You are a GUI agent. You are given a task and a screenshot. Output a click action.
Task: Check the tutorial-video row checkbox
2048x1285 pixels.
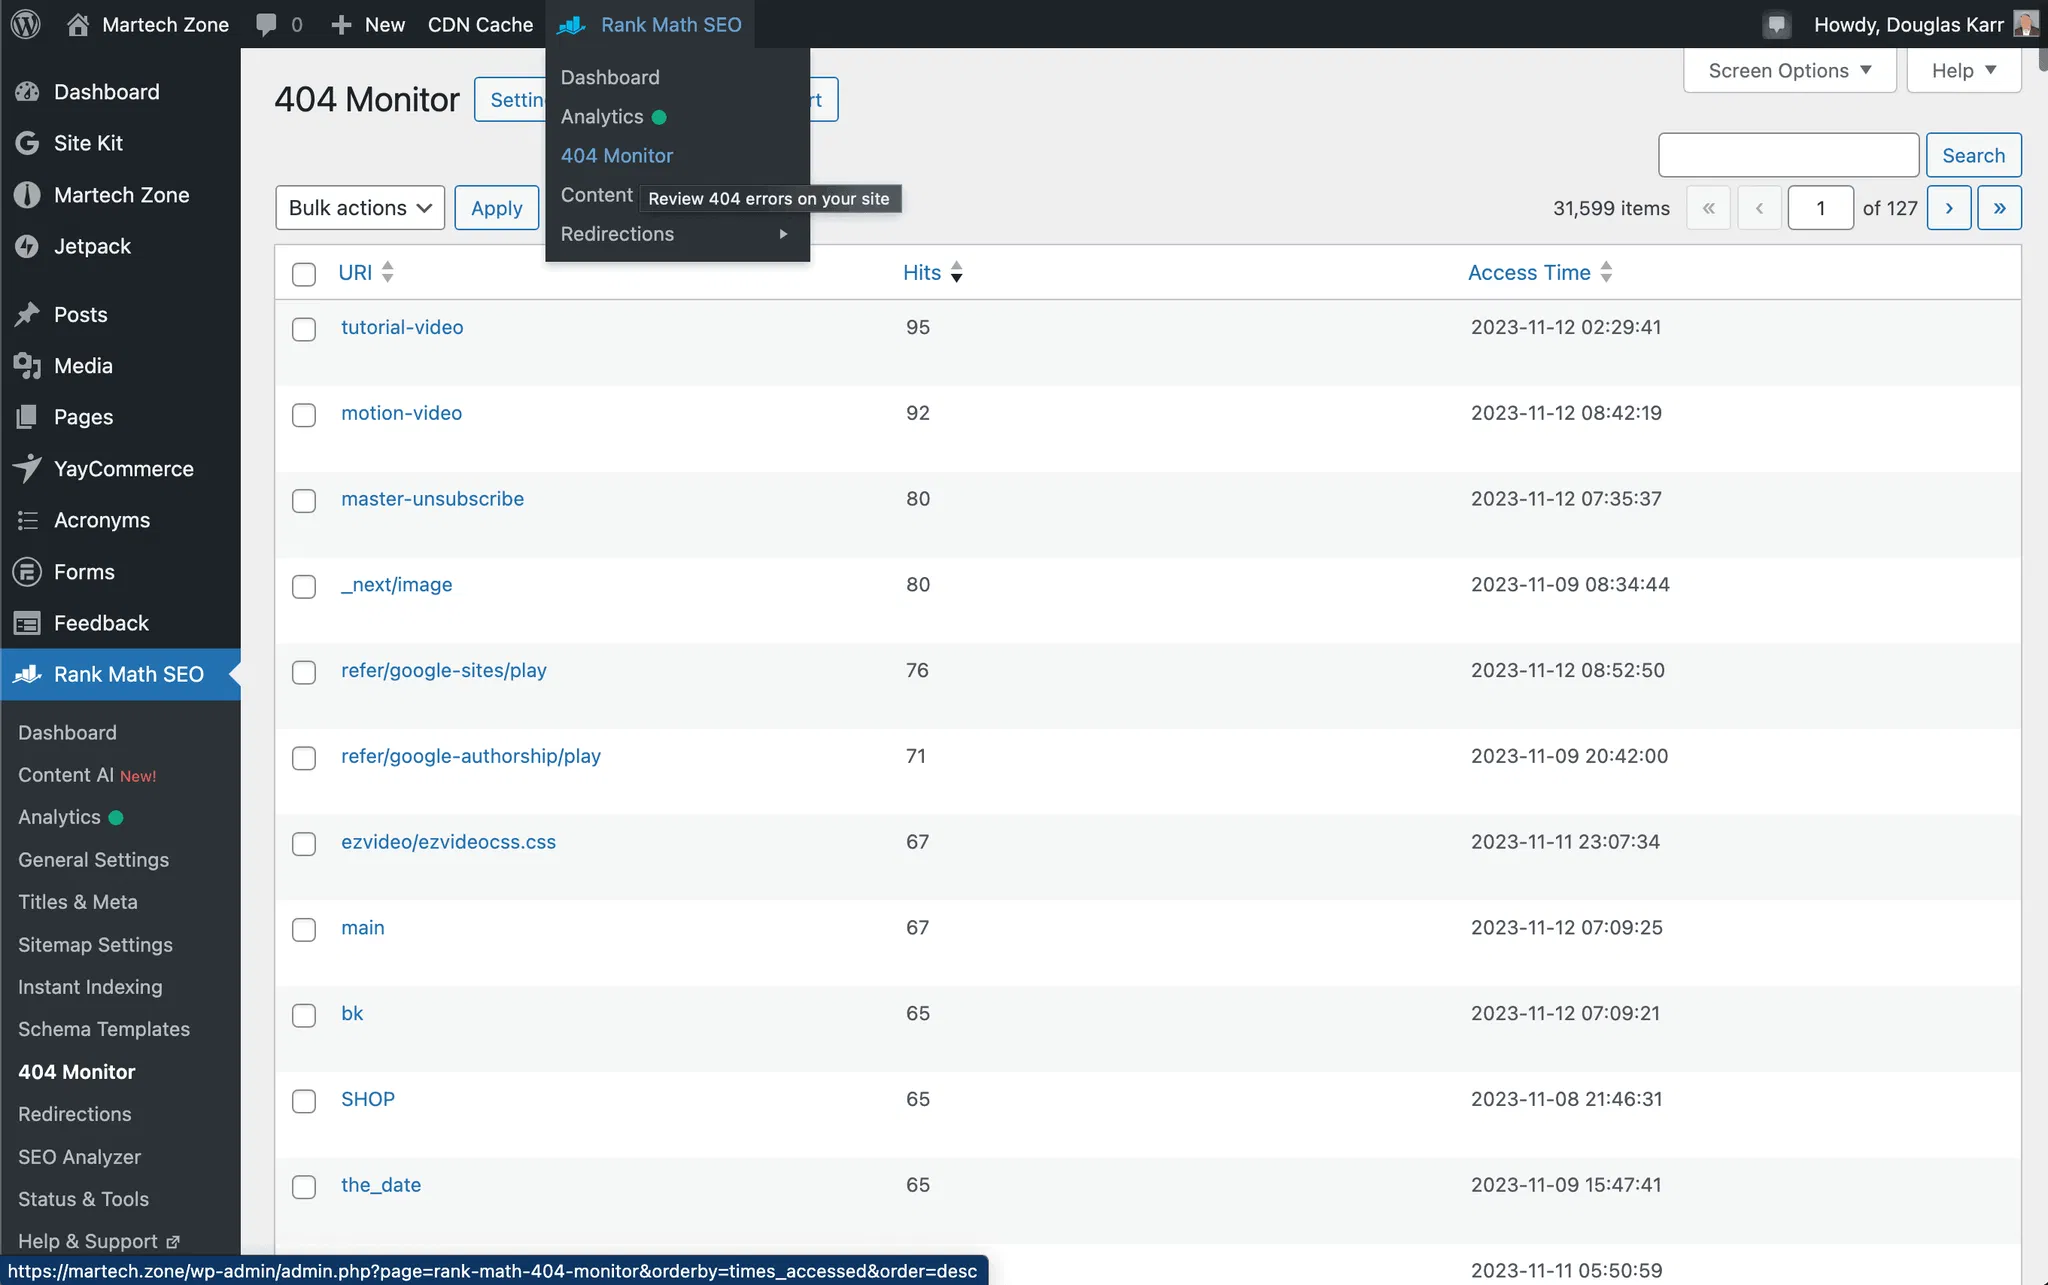coord(304,329)
